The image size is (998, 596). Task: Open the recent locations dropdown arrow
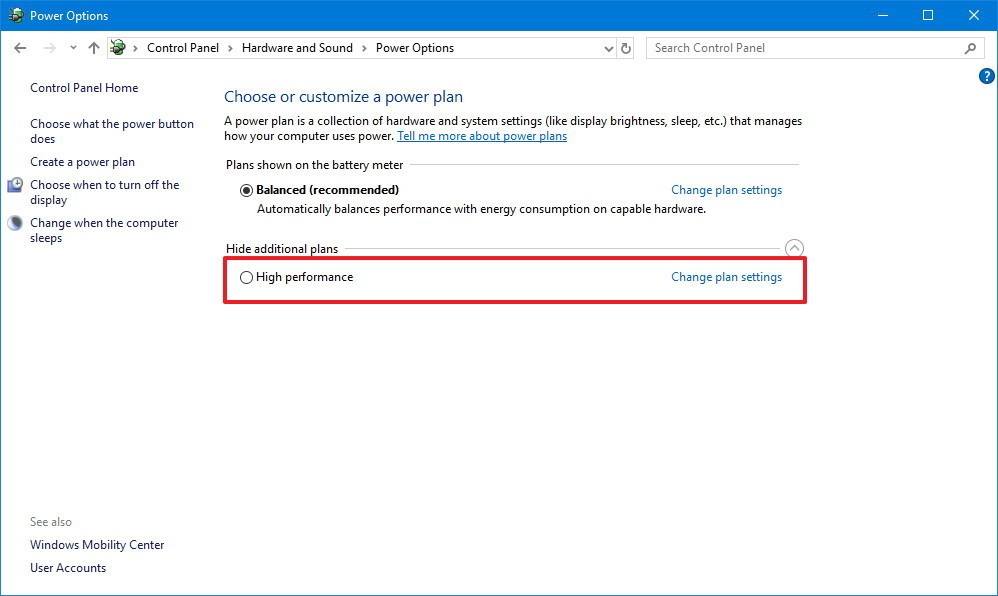pos(73,48)
